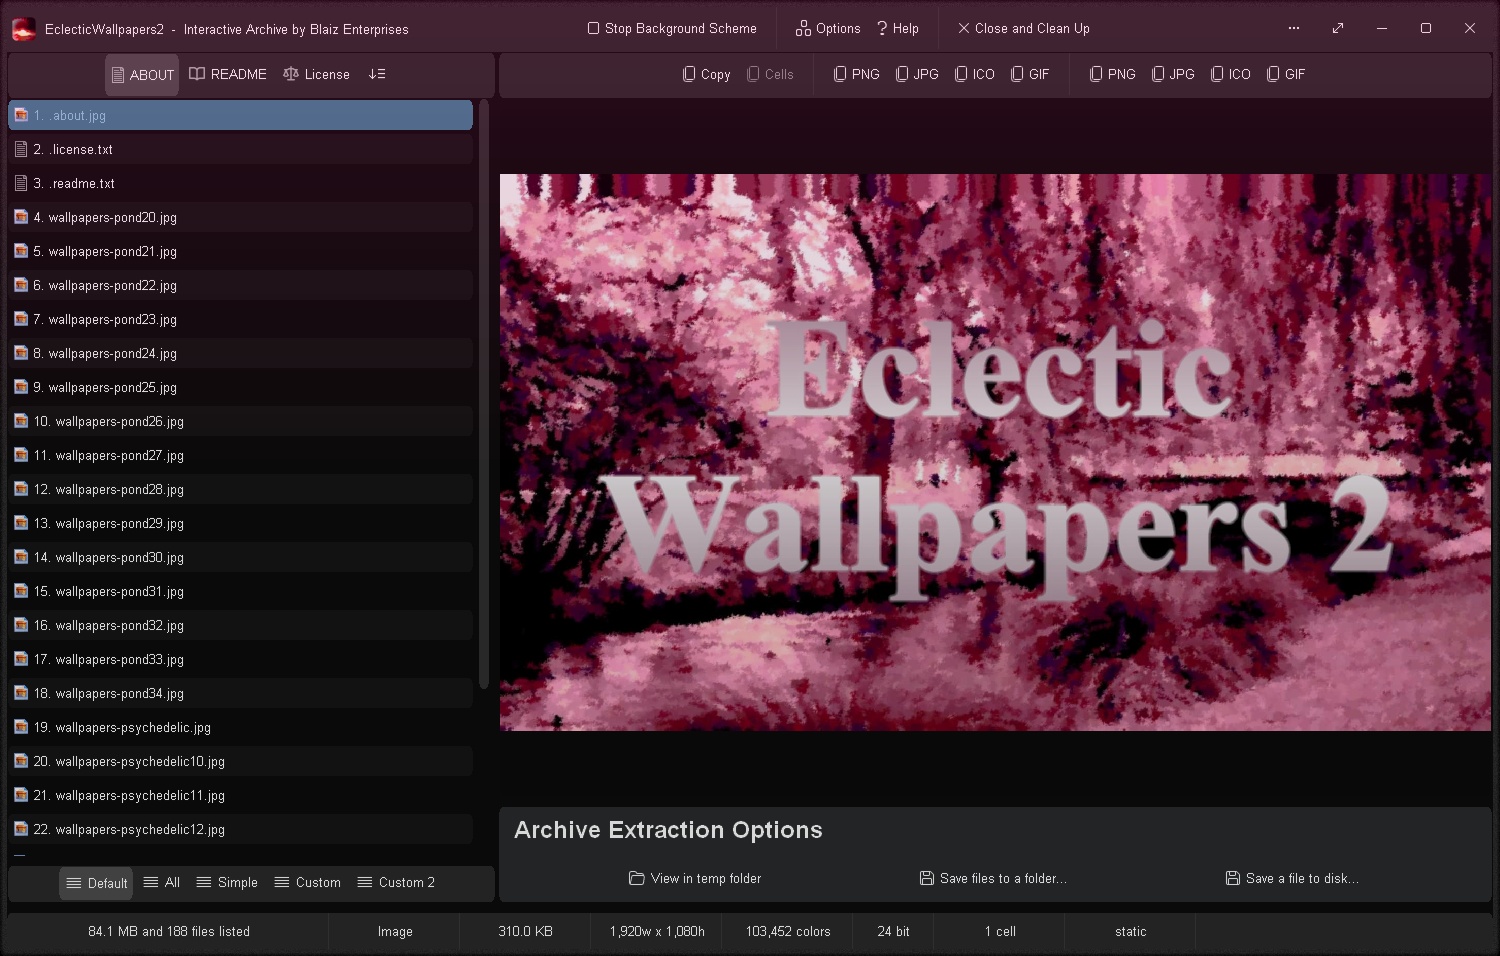Select wallpapers-psychedelic.jpg row
The image size is (1500, 956).
click(240, 727)
